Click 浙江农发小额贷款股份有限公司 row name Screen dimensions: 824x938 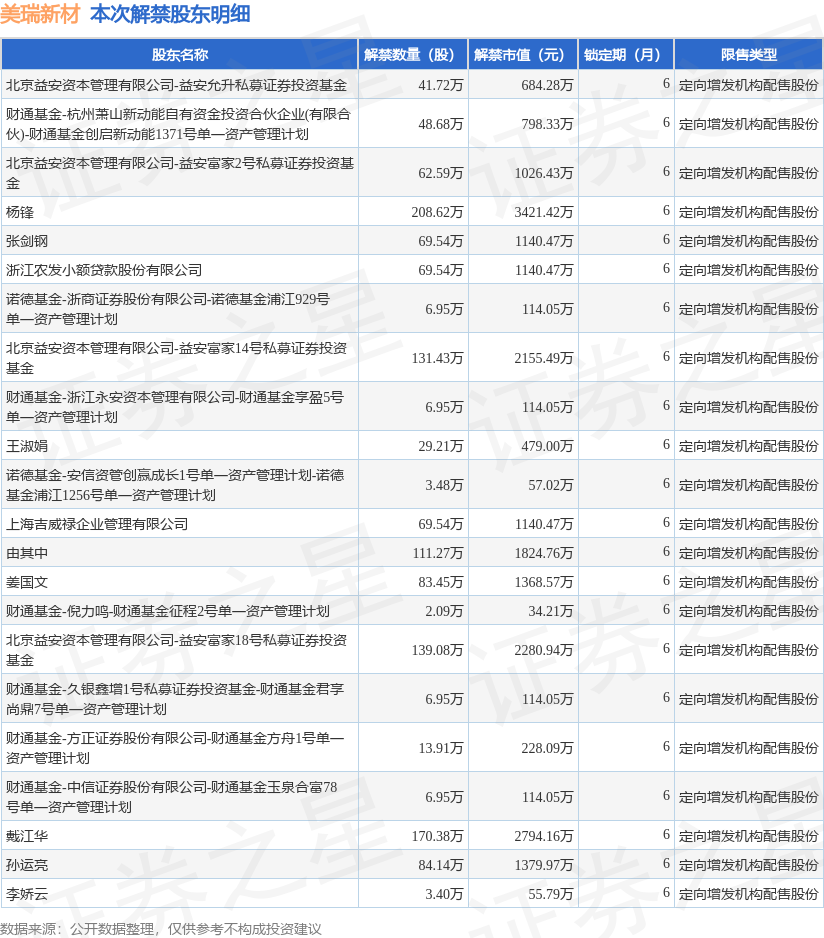(x=104, y=270)
